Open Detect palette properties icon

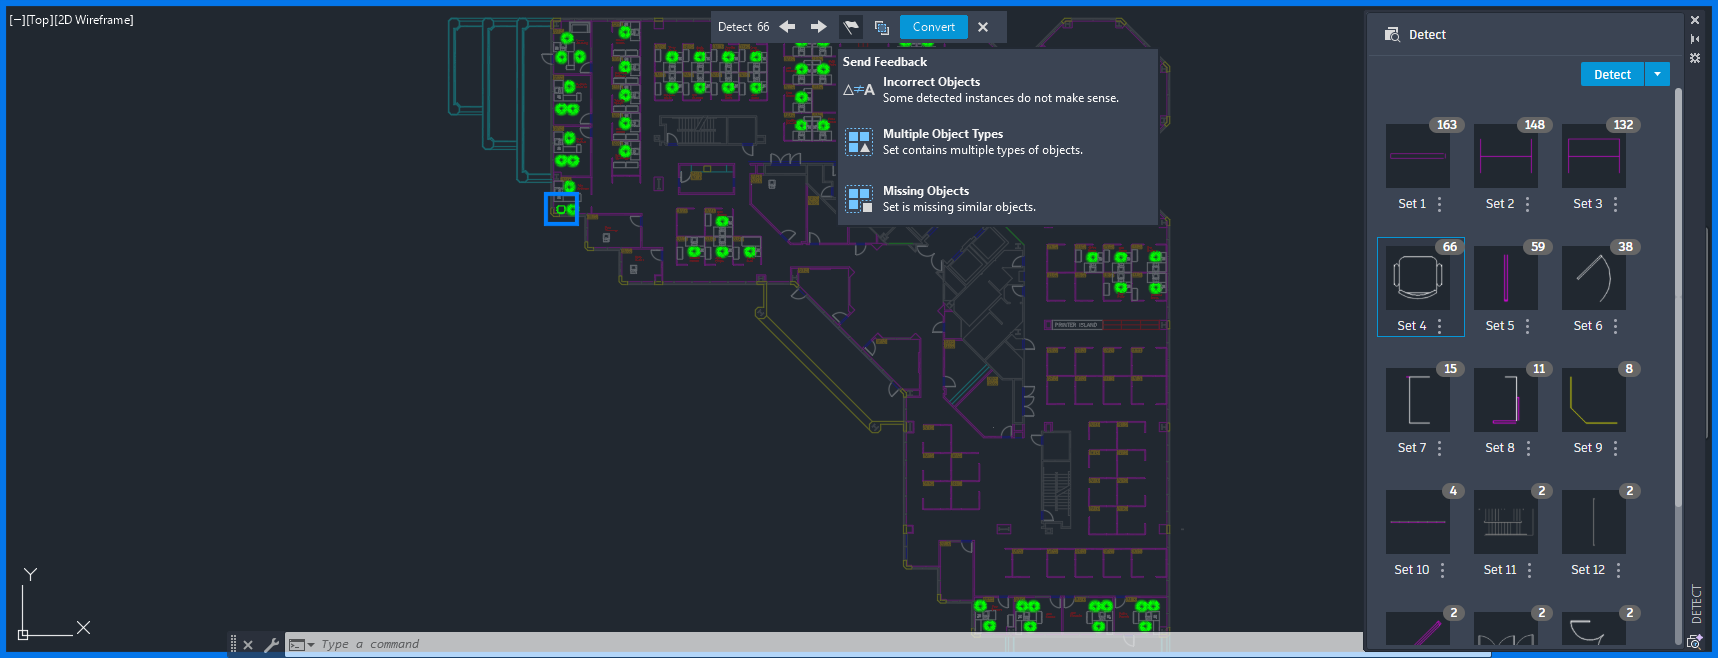(x=1695, y=58)
